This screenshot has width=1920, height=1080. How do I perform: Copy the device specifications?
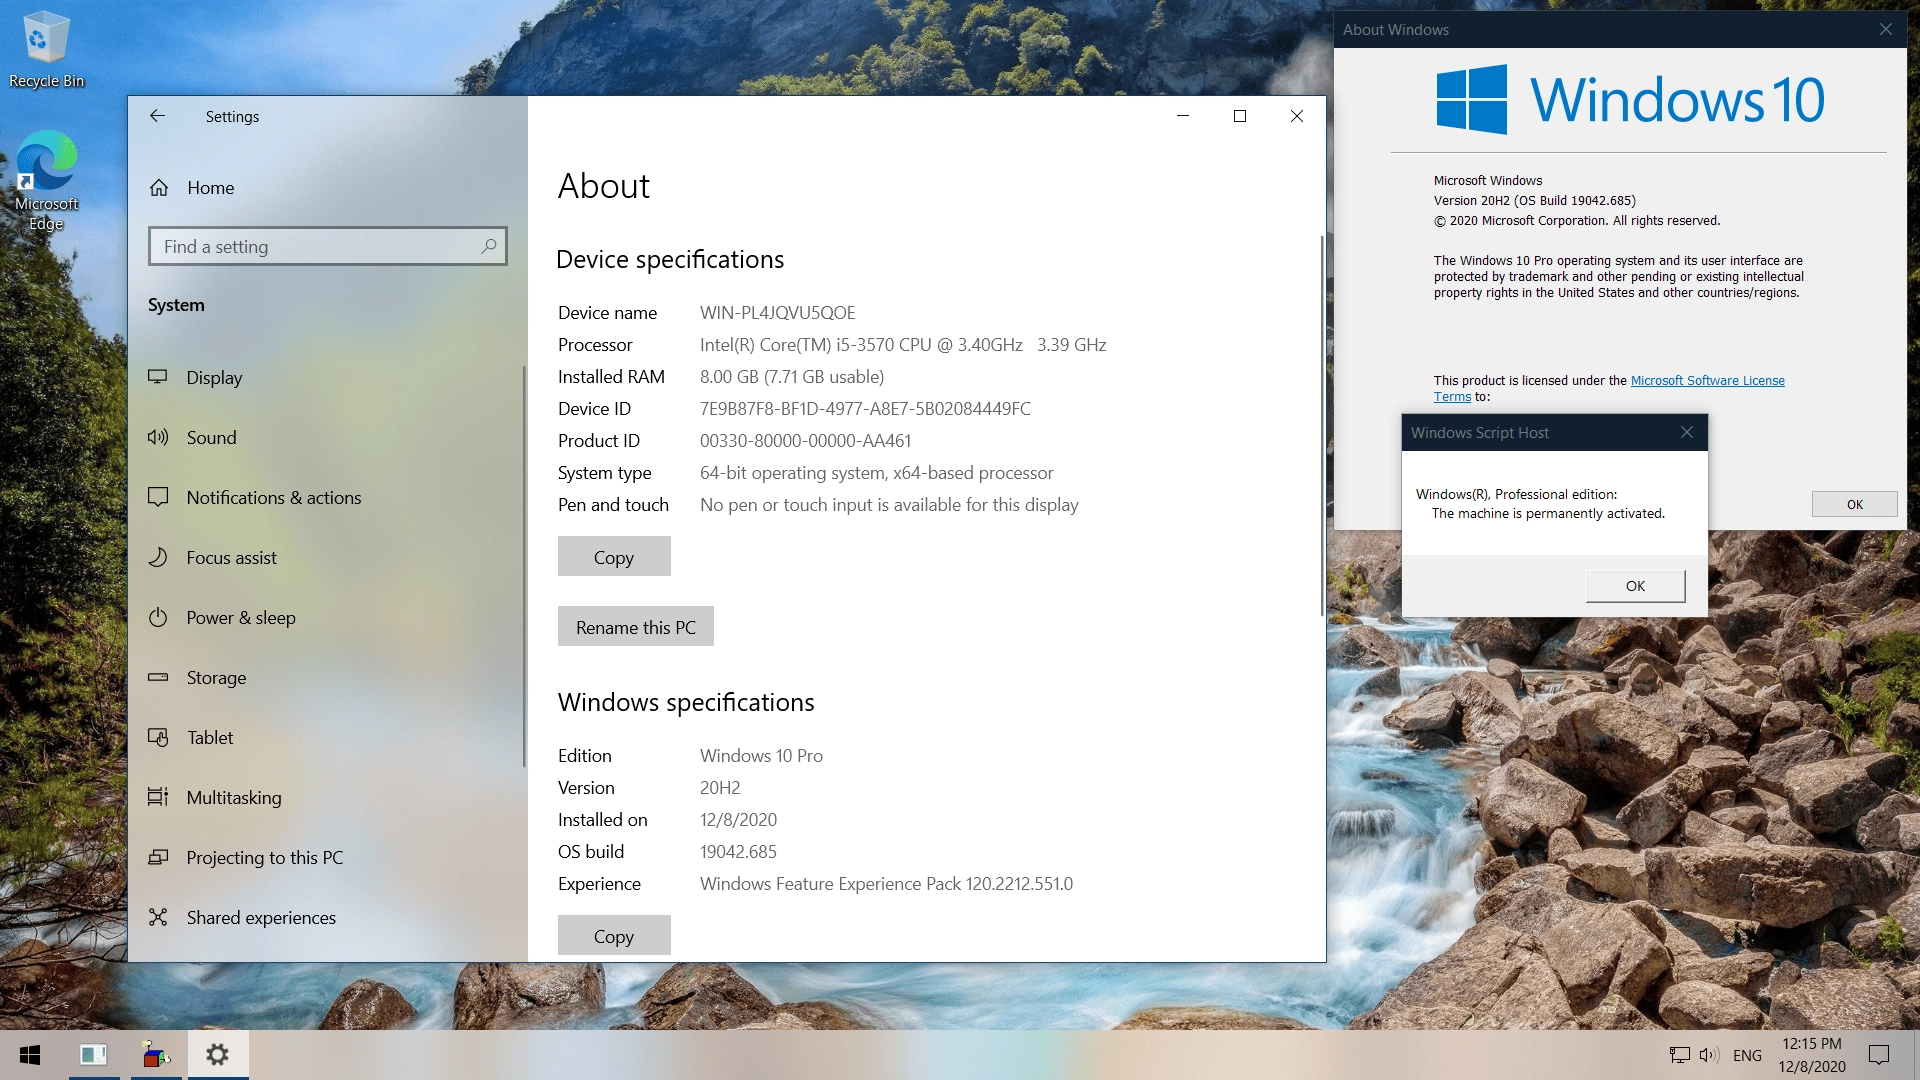click(x=614, y=556)
